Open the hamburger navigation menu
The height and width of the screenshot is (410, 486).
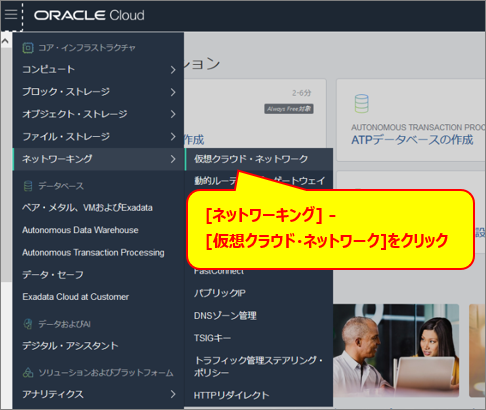tap(11, 15)
